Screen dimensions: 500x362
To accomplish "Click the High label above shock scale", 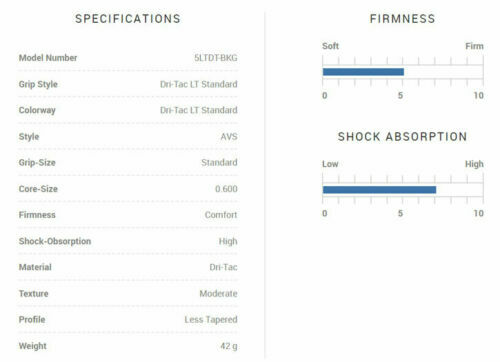I will click(x=474, y=164).
